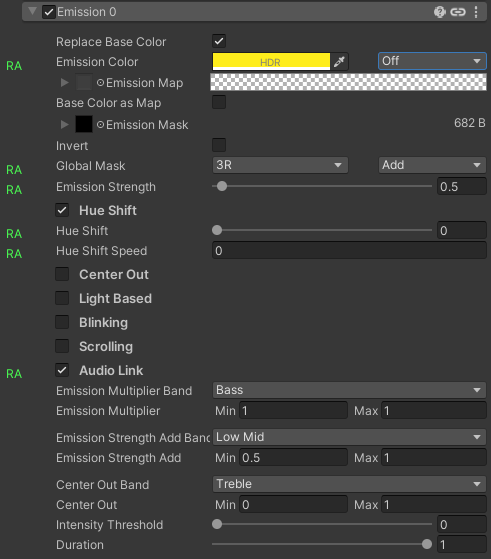The width and height of the screenshot is (491, 559).
Task: Pick color with the Emission Color eyedropper
Action: [x=339, y=62]
